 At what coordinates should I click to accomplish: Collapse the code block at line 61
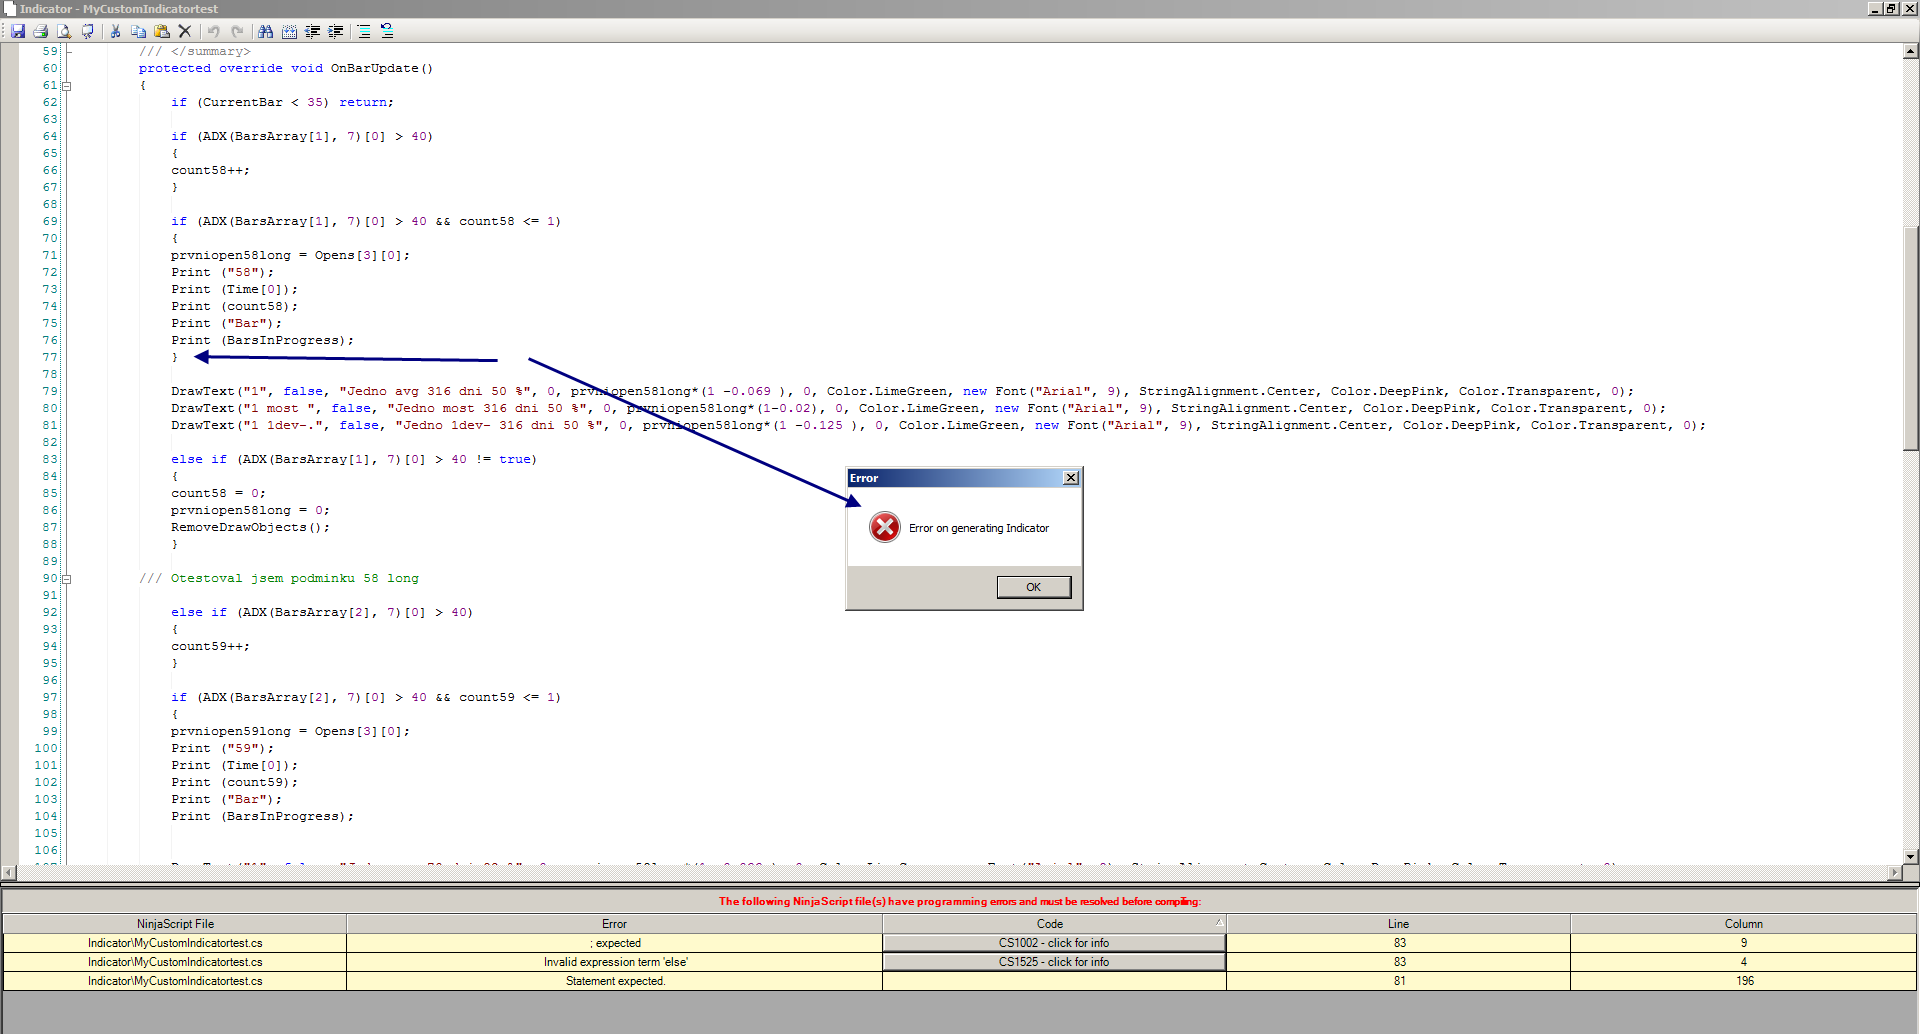coord(67,86)
